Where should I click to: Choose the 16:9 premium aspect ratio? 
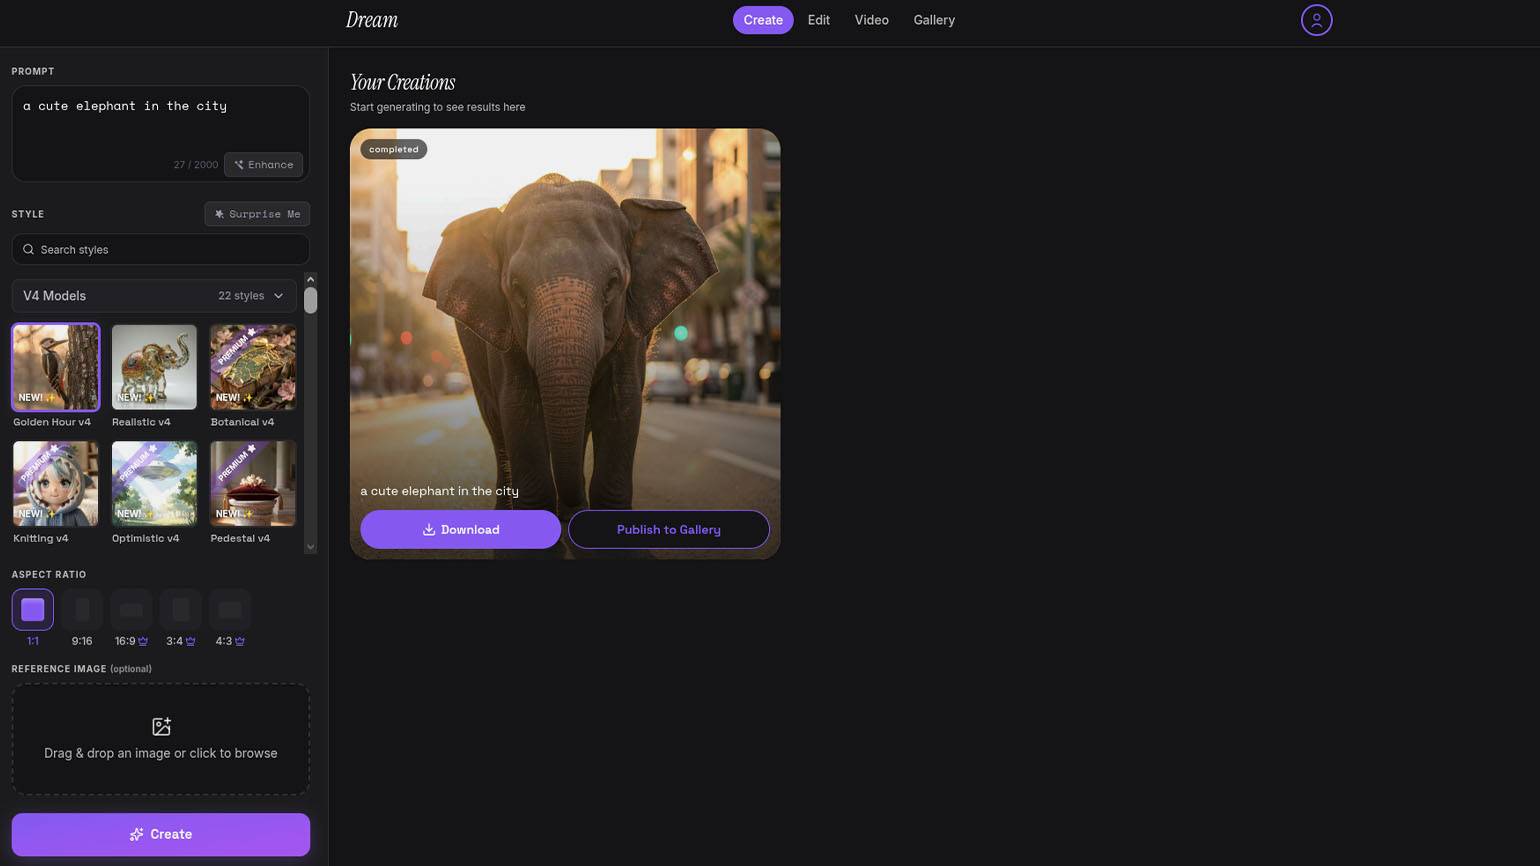pyautogui.click(x=131, y=610)
